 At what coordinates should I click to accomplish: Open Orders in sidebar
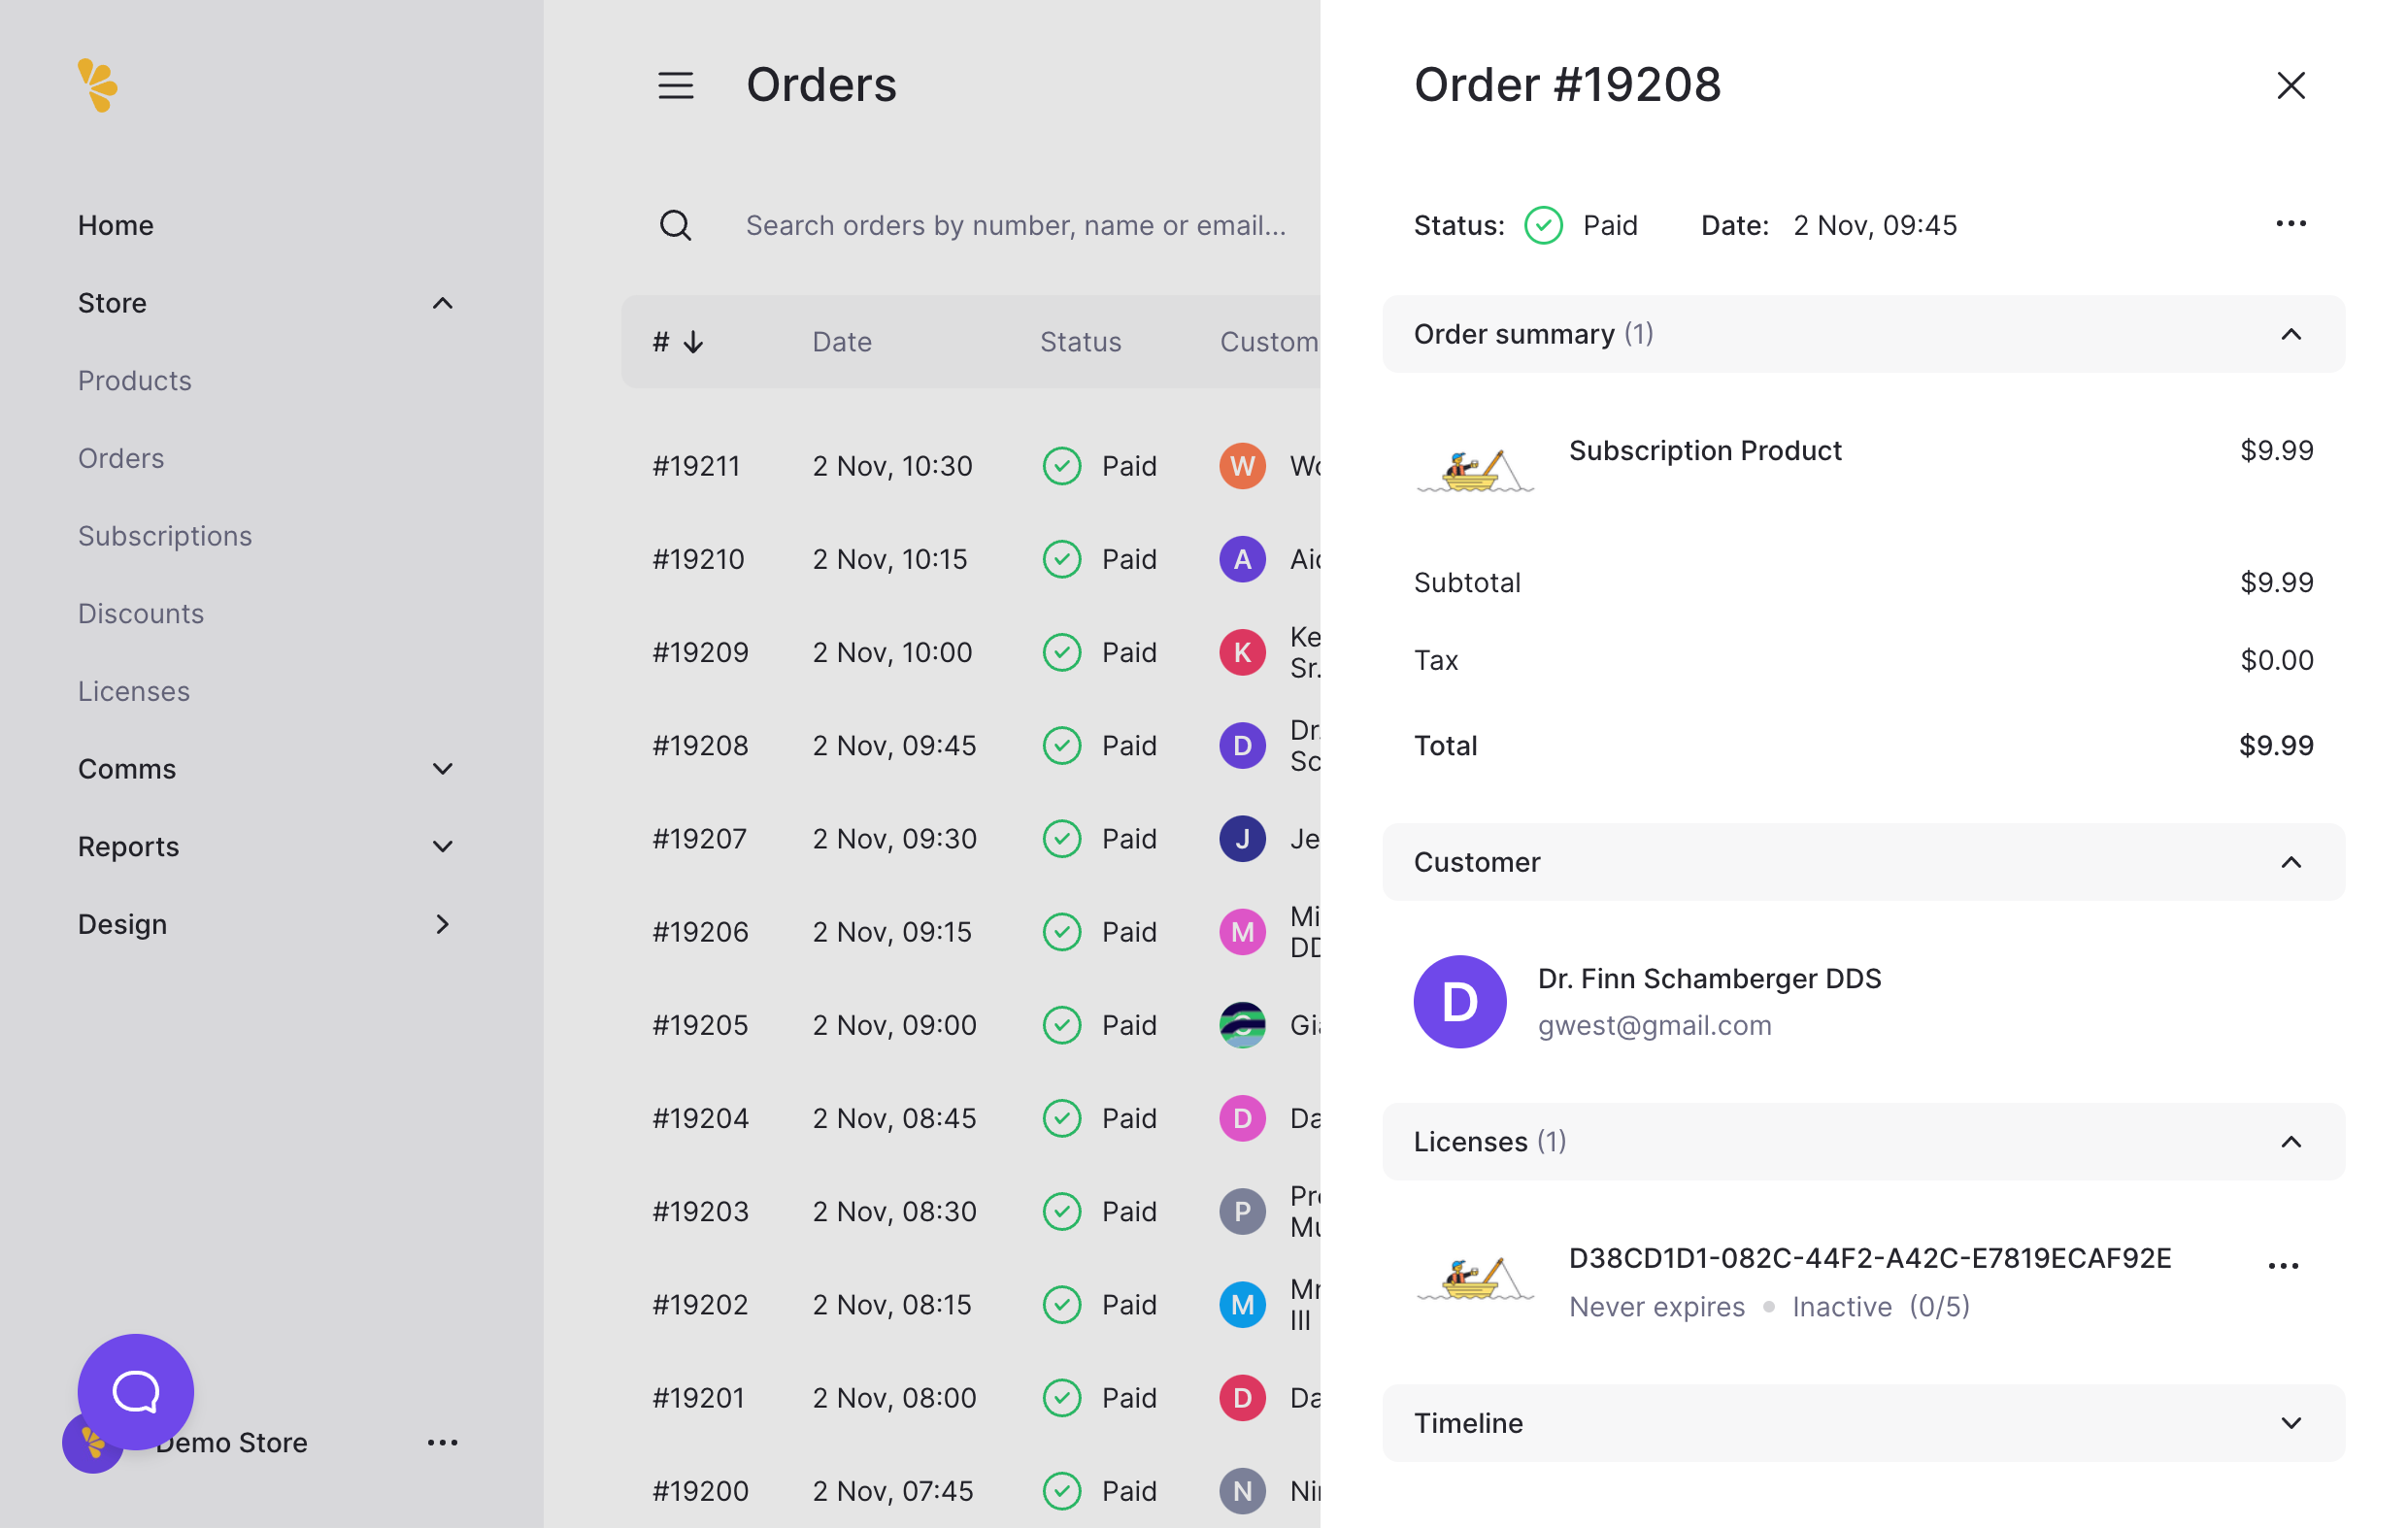(121, 458)
